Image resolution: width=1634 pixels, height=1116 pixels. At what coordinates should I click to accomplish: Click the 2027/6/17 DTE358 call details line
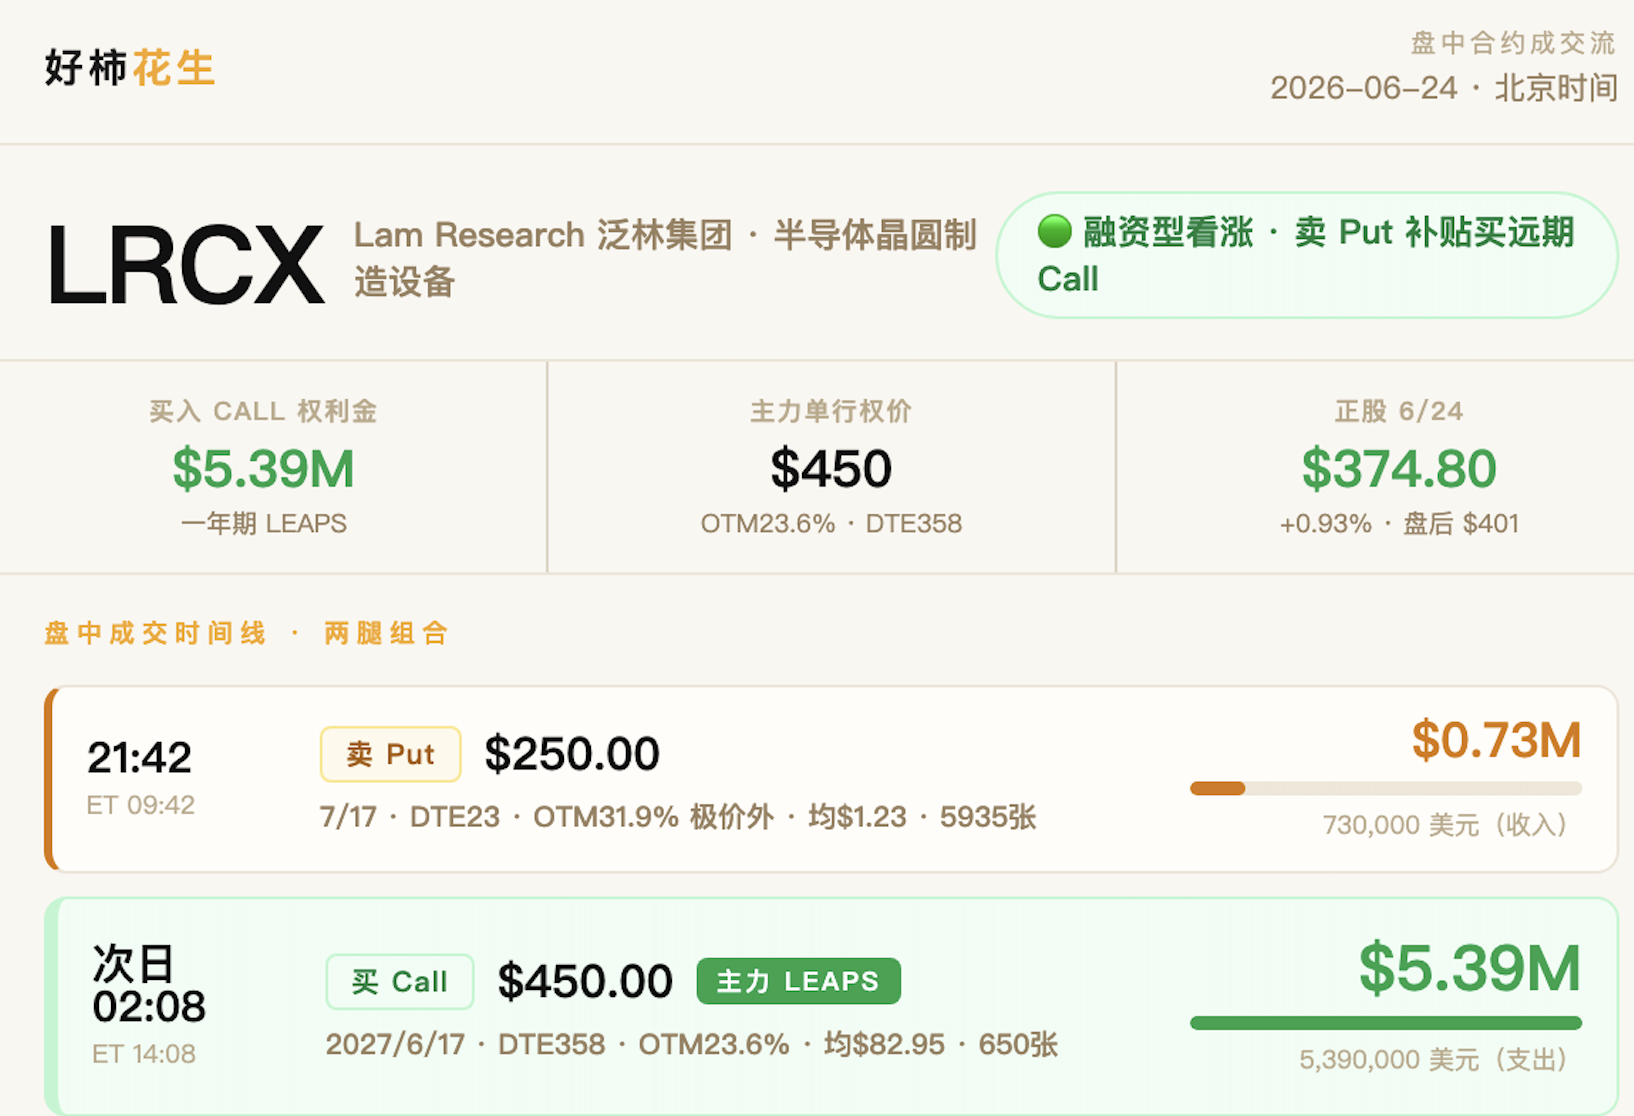(692, 1045)
